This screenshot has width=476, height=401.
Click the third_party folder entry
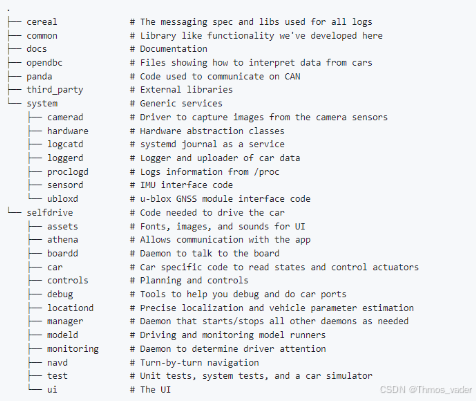click(55, 90)
